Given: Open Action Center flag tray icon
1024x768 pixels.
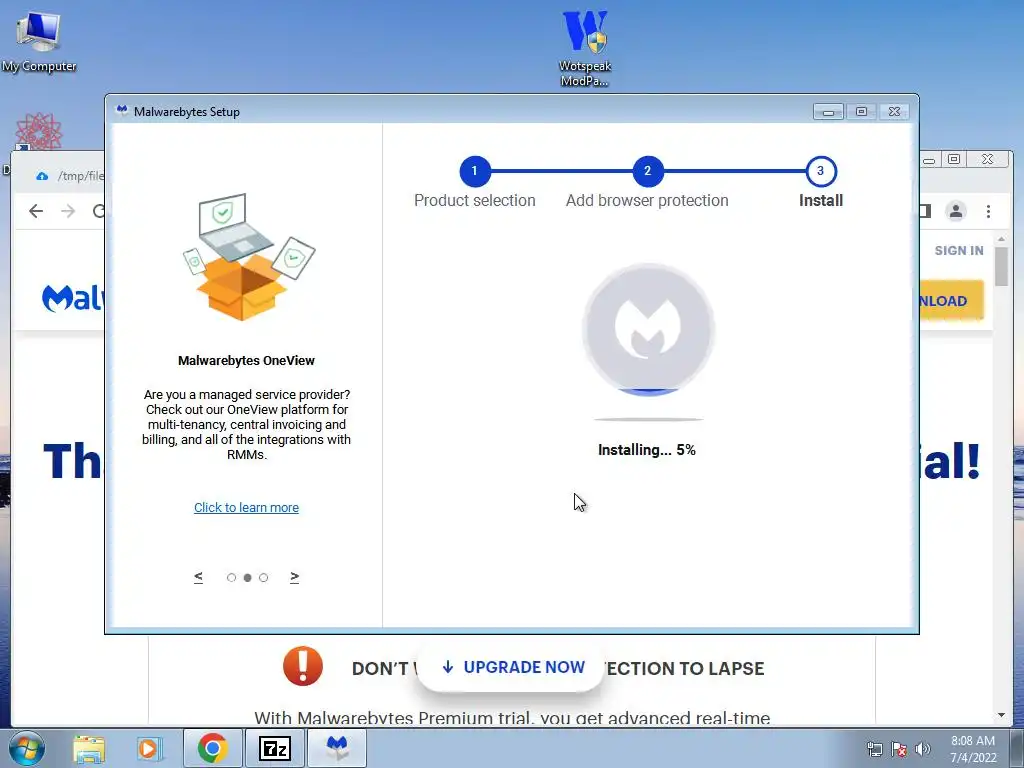Looking at the screenshot, I should click(x=899, y=749).
